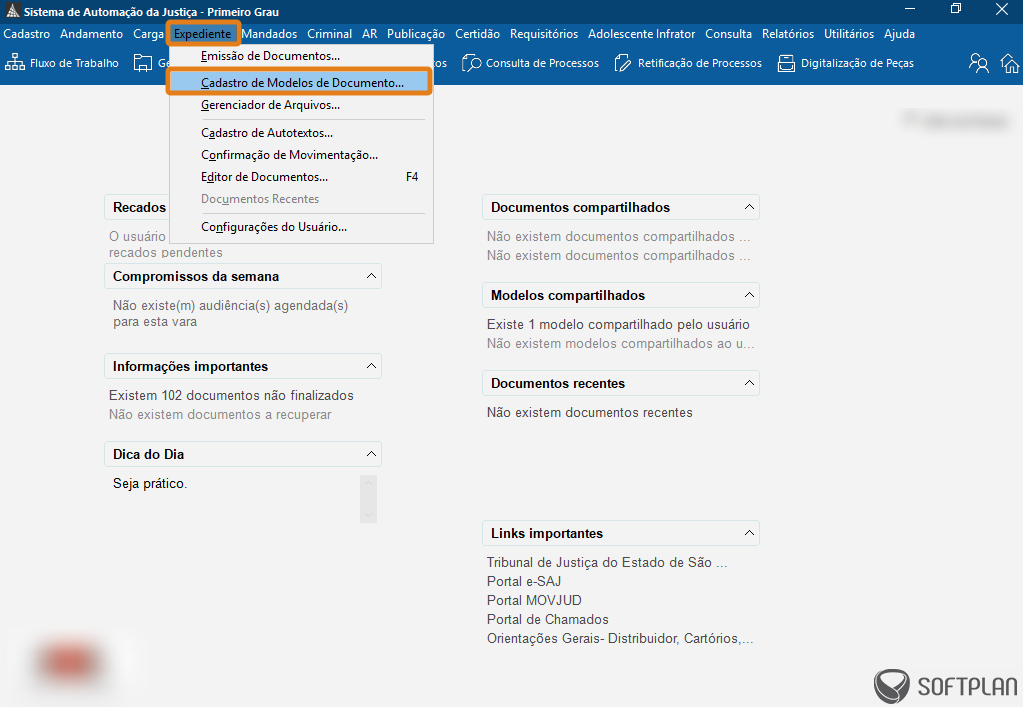Choose Emissão de Documentos from the menu
Image resolution: width=1023 pixels, height=707 pixels.
pos(301,56)
